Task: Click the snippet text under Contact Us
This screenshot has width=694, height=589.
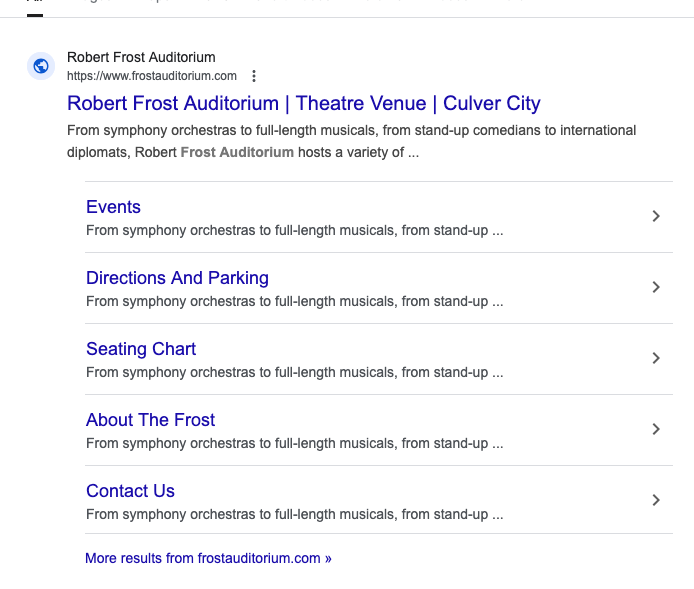Action: pos(294,514)
